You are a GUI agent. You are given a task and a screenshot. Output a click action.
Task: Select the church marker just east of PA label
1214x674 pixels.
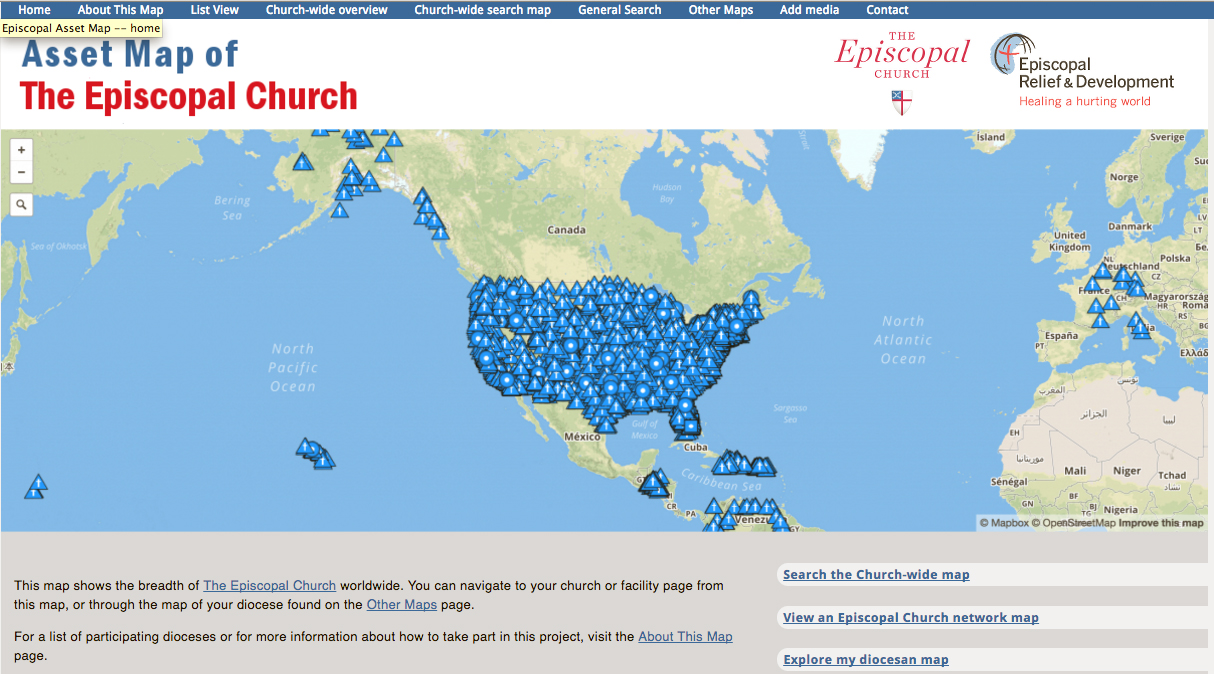[x=714, y=506]
